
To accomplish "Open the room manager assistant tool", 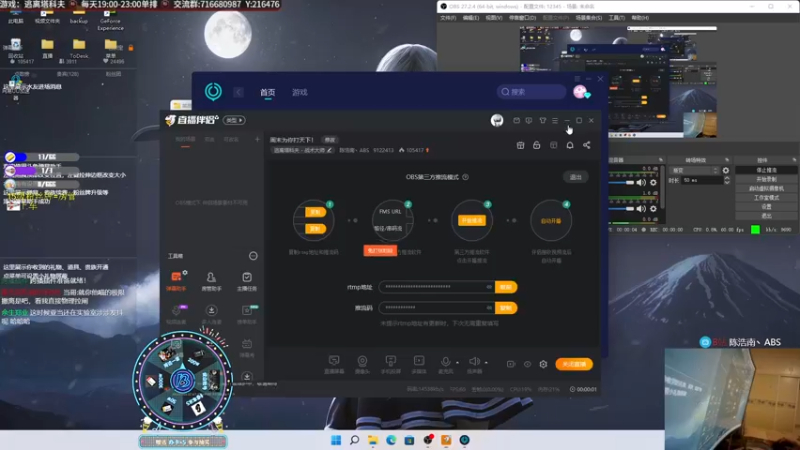I will (x=211, y=281).
